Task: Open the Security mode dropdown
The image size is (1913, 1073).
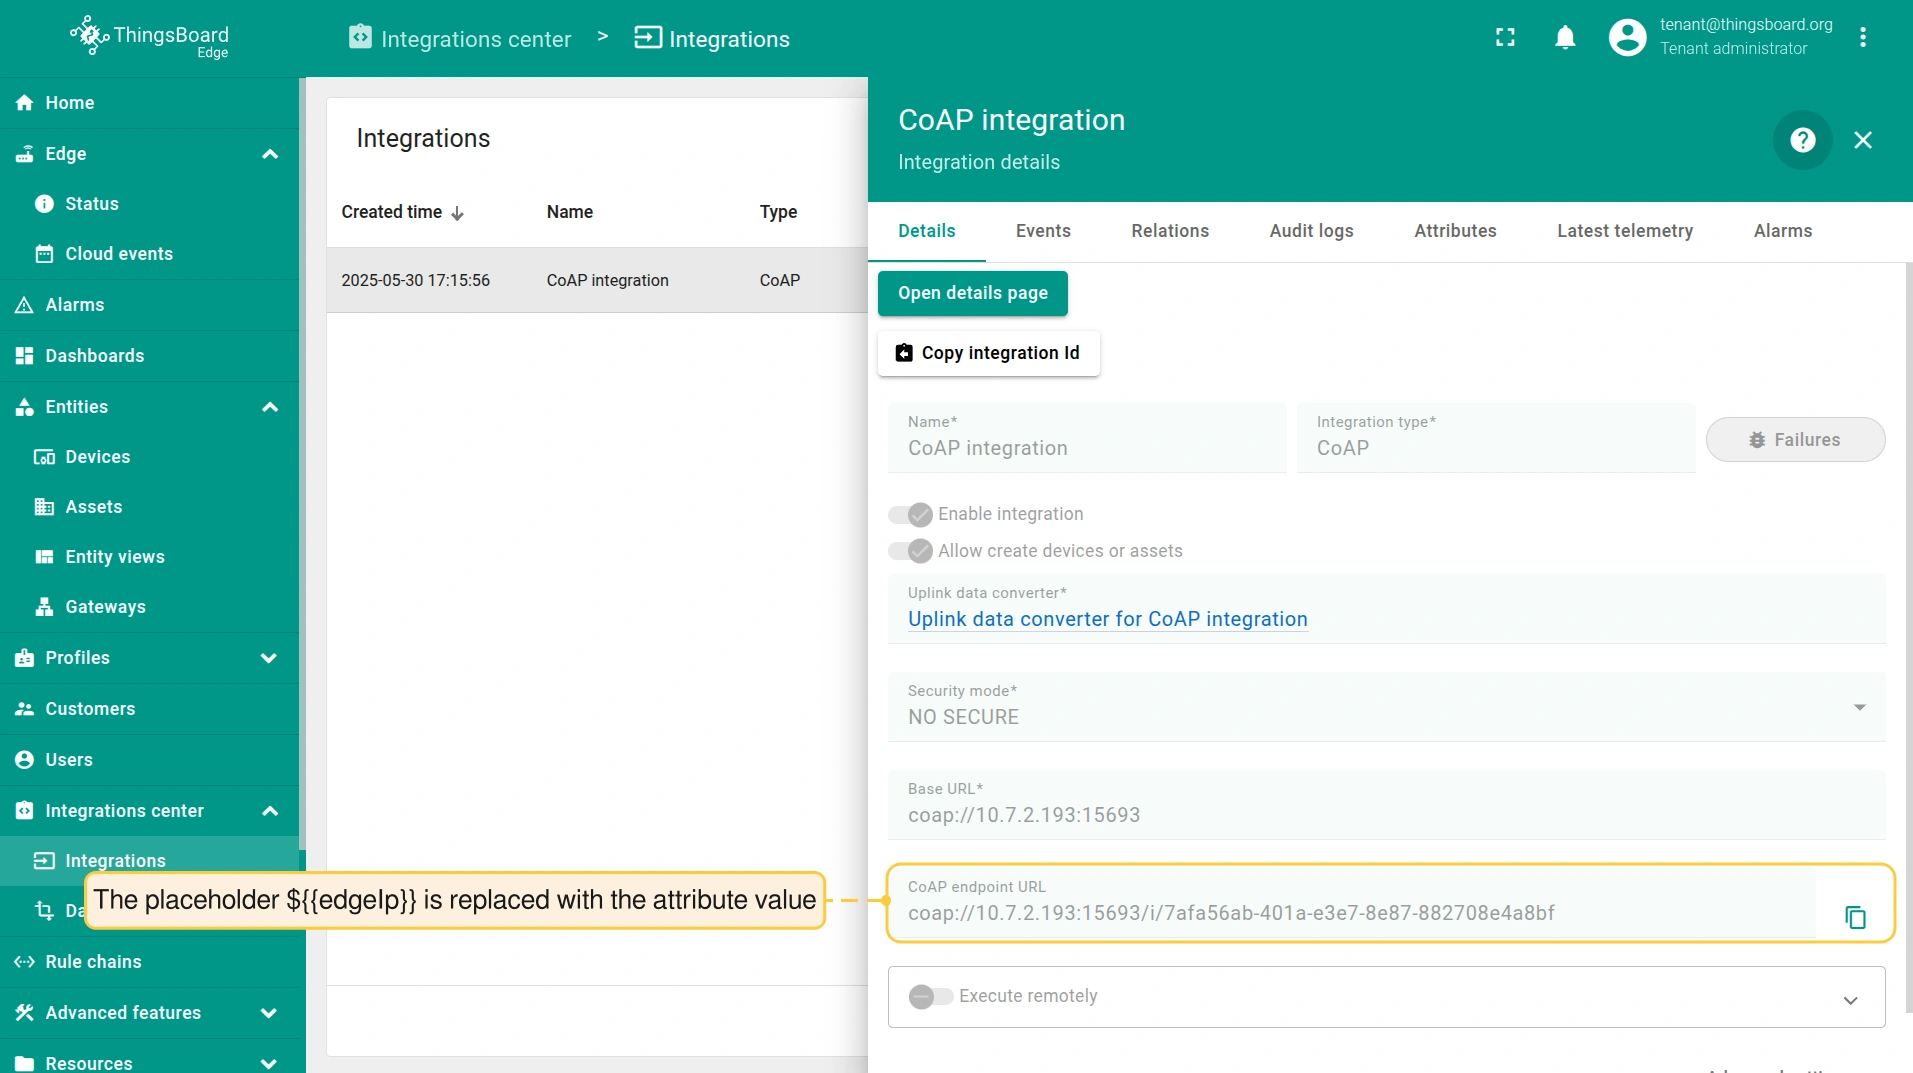Action: click(1385, 708)
